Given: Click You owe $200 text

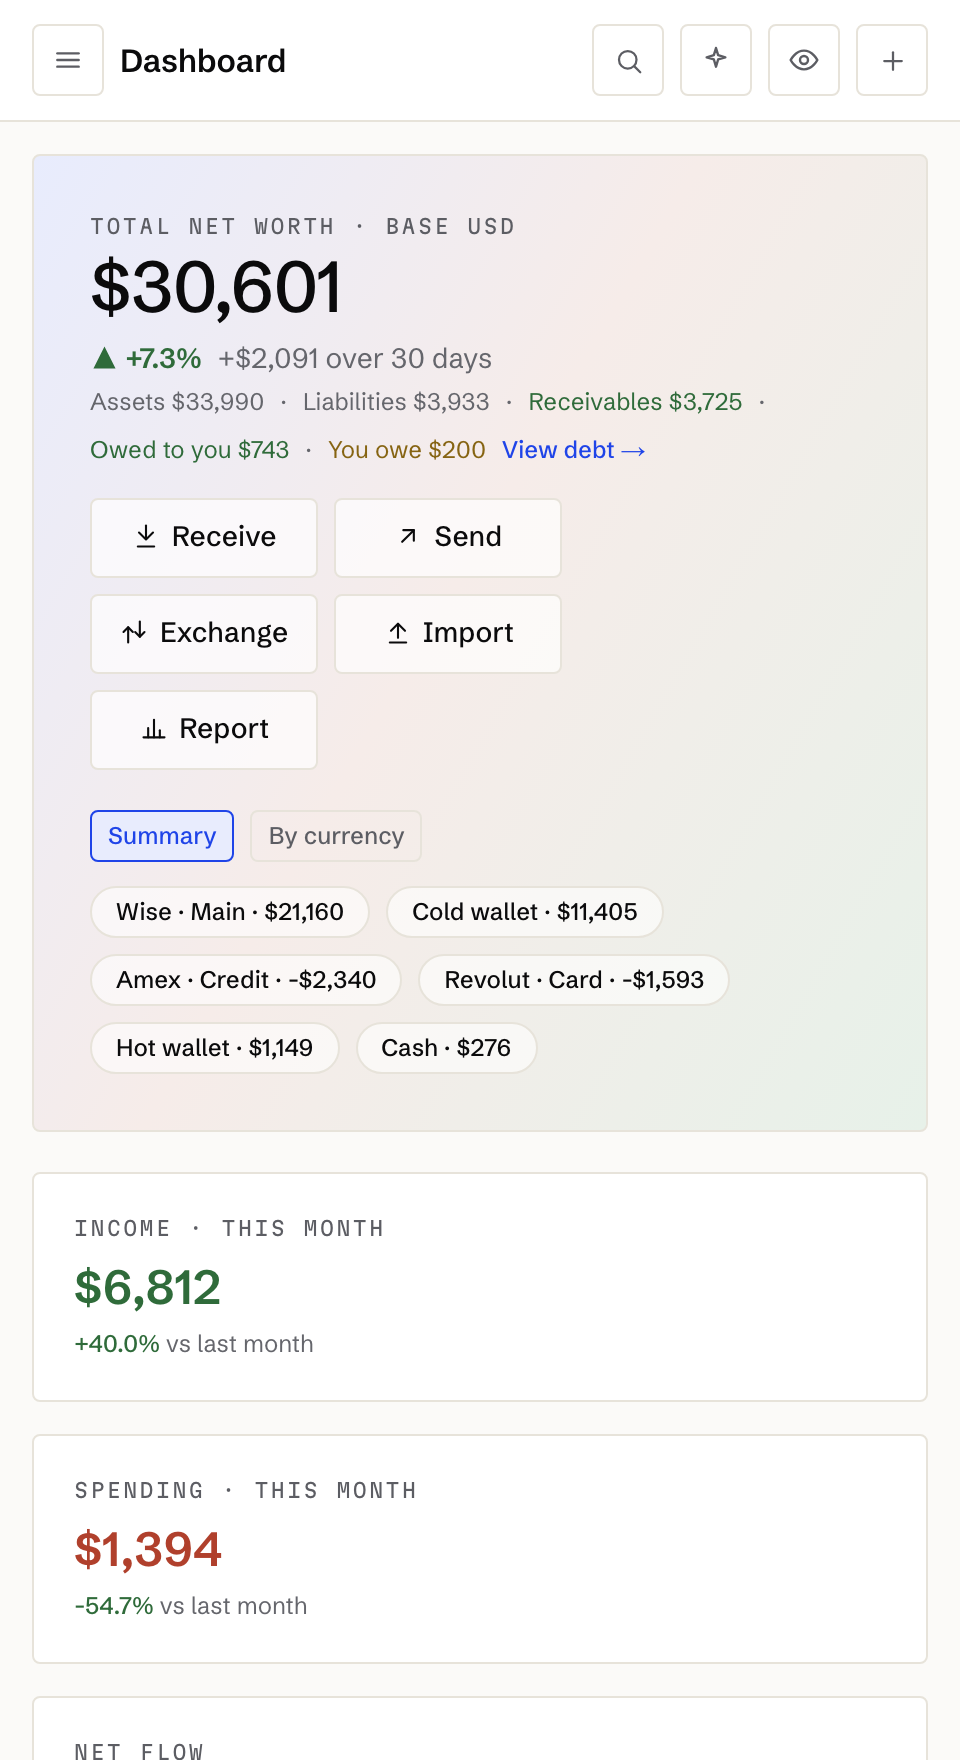Looking at the screenshot, I should (x=407, y=450).
